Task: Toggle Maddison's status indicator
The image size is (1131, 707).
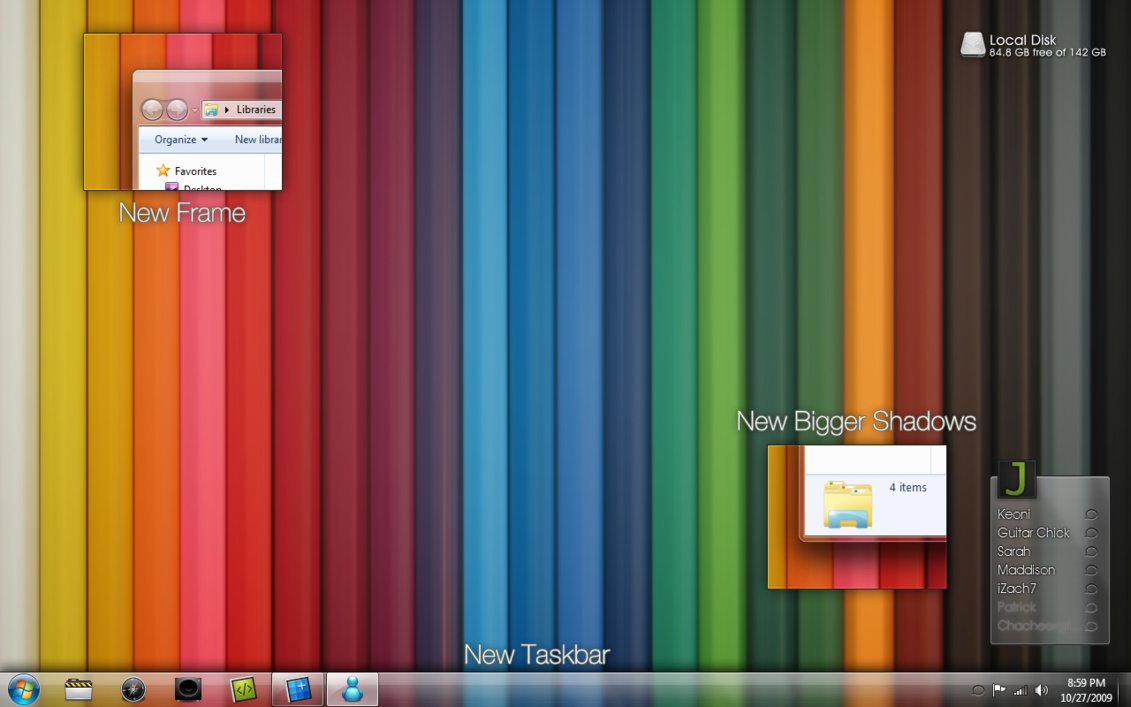Action: (x=1092, y=569)
